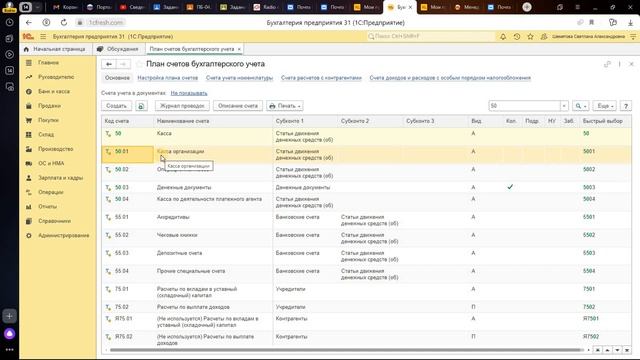Reload the page in the browser
This screenshot has width=640, height=360.
point(64,22)
